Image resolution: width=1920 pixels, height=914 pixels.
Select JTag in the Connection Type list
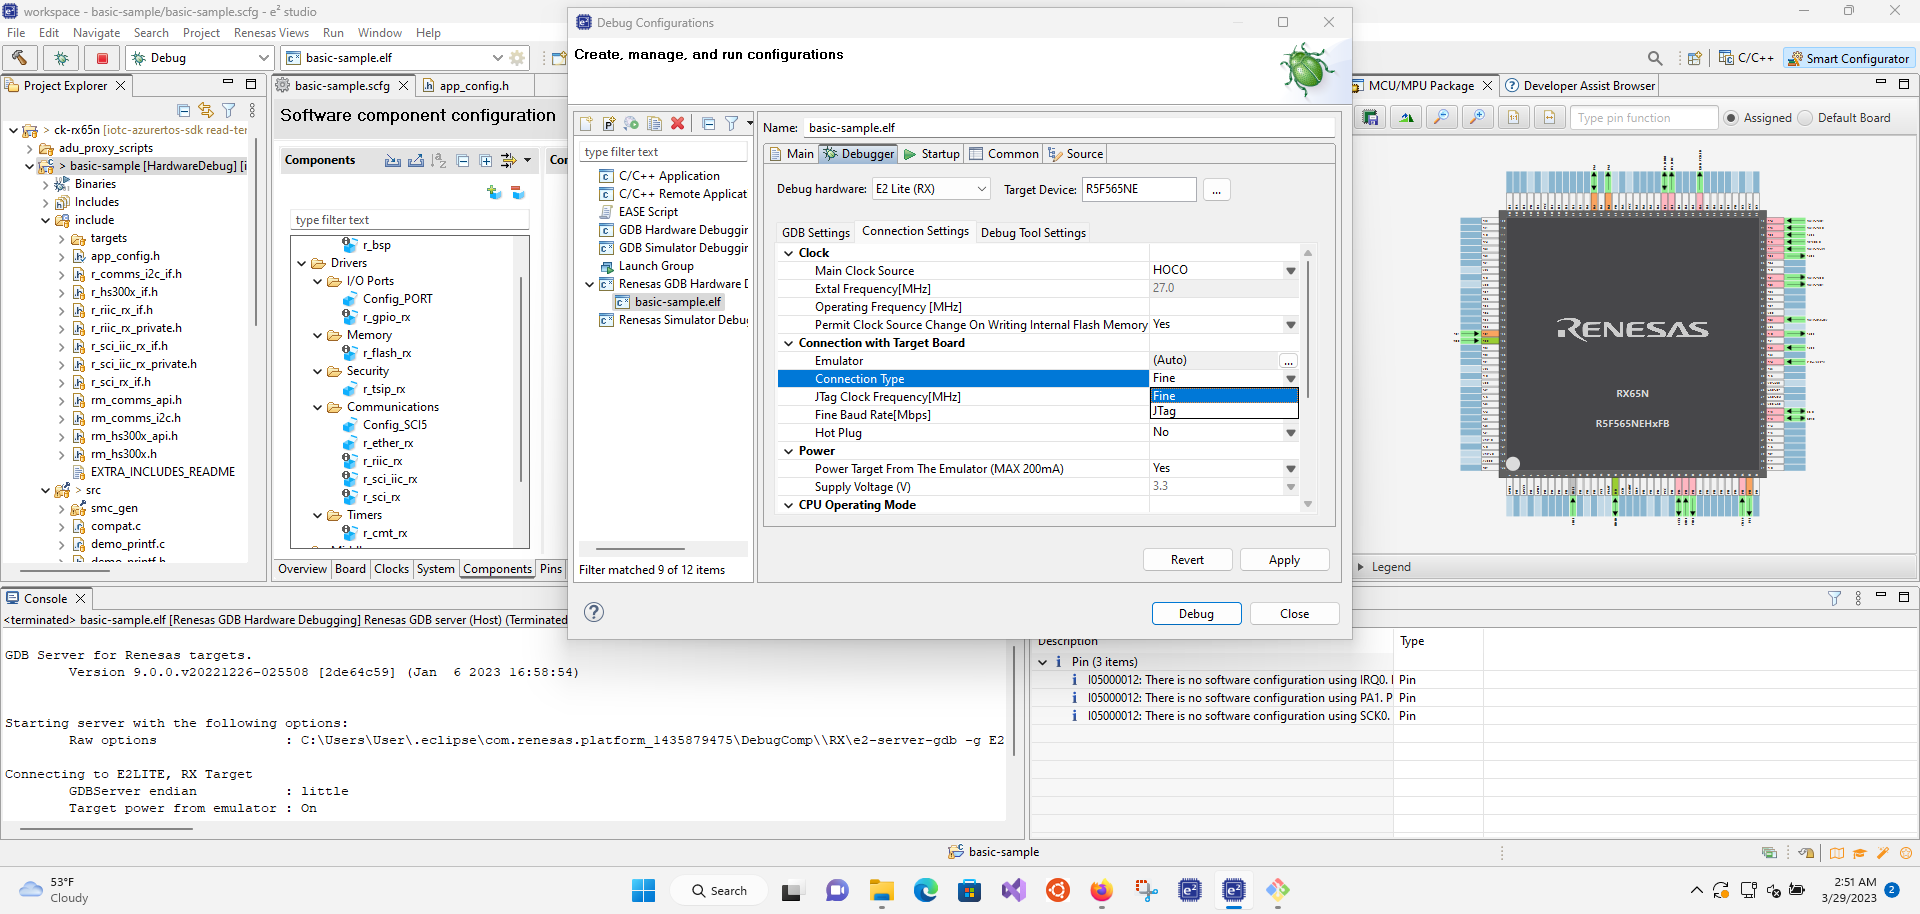click(1224, 411)
